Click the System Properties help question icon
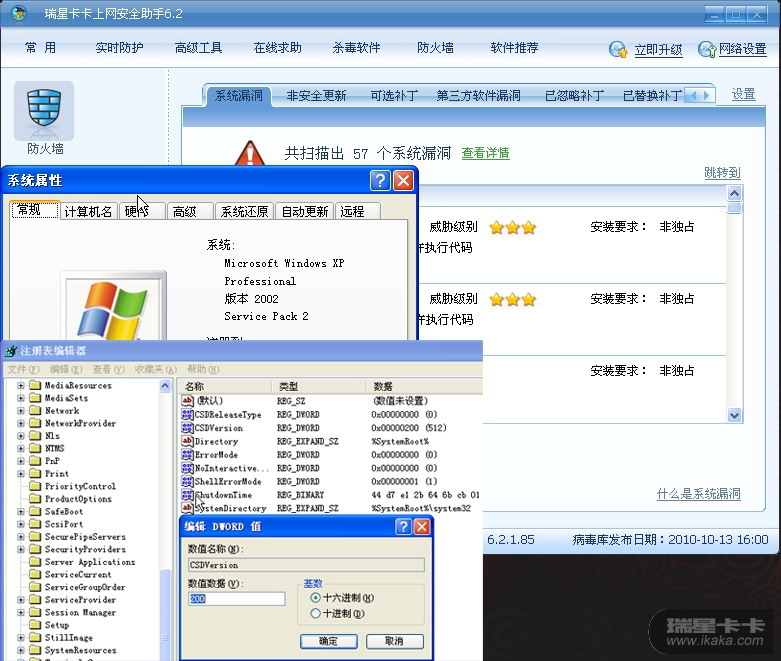Image resolution: width=781 pixels, height=661 pixels. pyautogui.click(x=380, y=180)
